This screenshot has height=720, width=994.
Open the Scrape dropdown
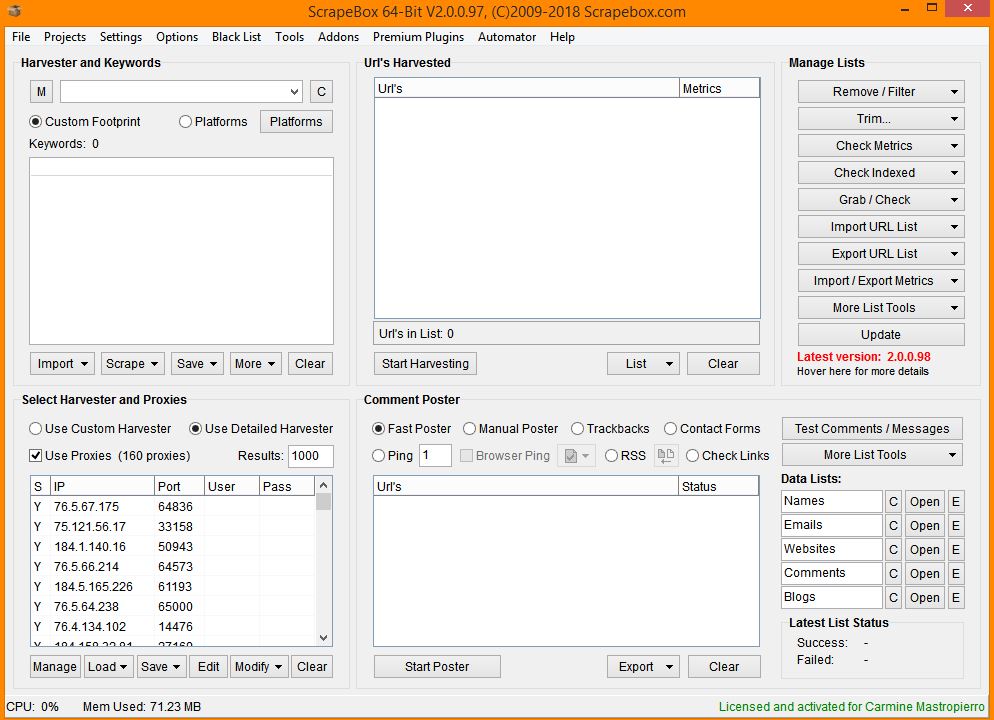click(x=132, y=364)
